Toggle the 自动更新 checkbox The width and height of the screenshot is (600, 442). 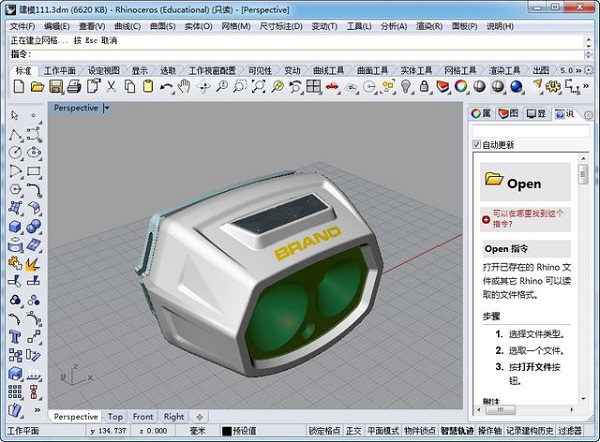point(477,145)
